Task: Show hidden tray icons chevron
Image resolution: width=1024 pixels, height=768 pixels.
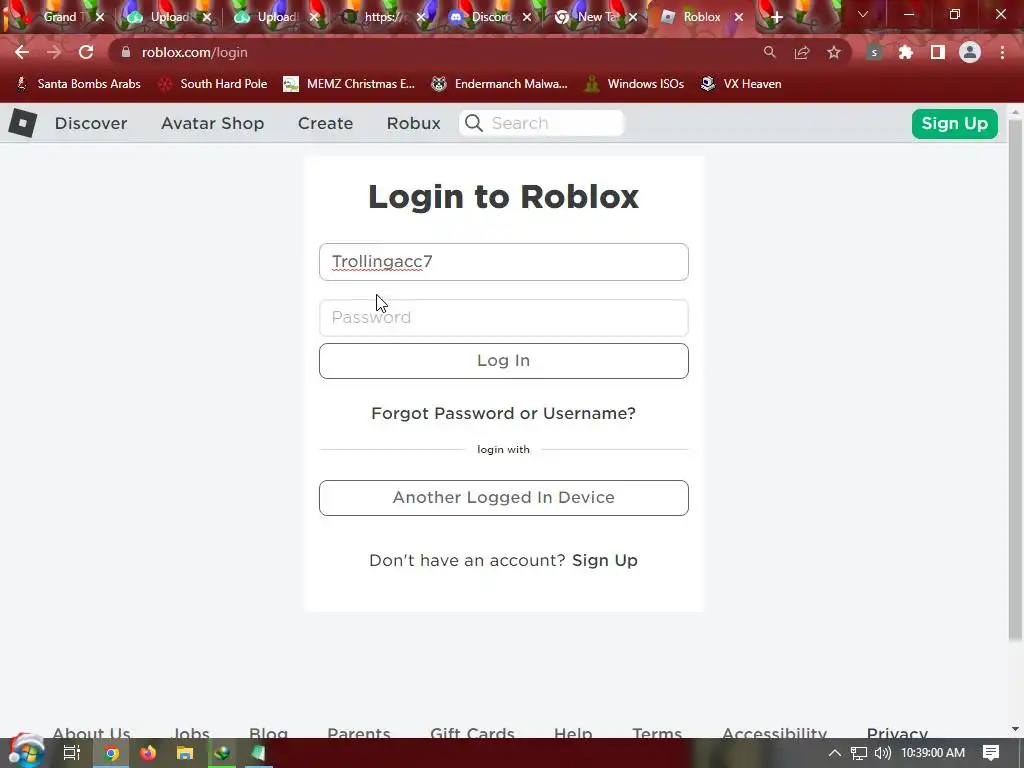Action: click(835, 753)
